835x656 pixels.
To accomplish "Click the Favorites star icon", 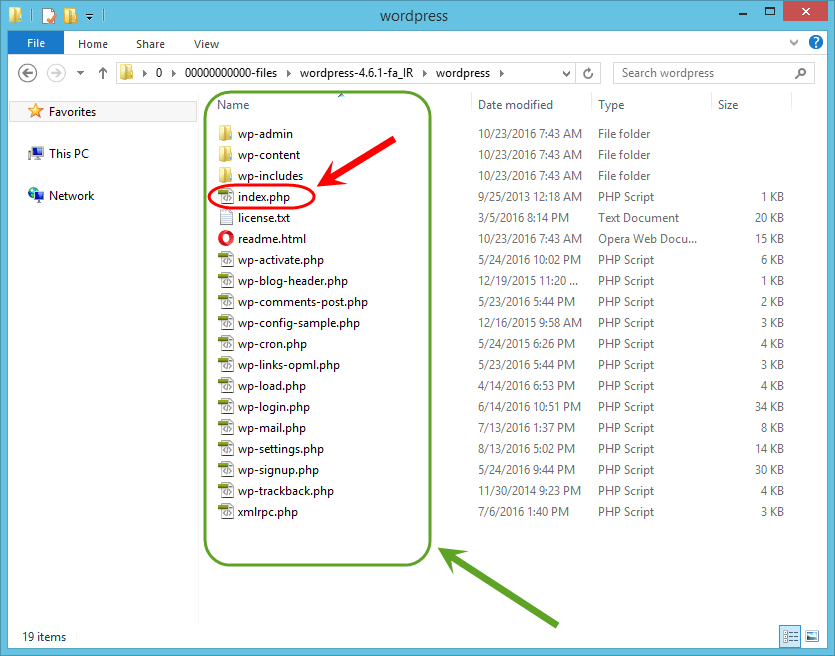I will click(x=35, y=111).
